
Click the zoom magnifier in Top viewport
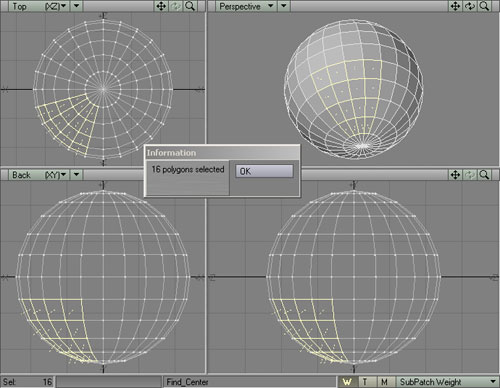pos(190,6)
